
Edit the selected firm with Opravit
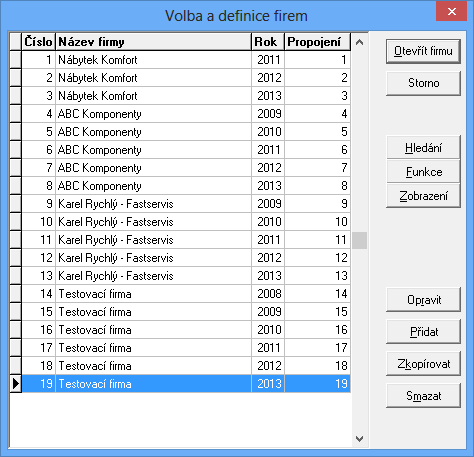click(423, 300)
